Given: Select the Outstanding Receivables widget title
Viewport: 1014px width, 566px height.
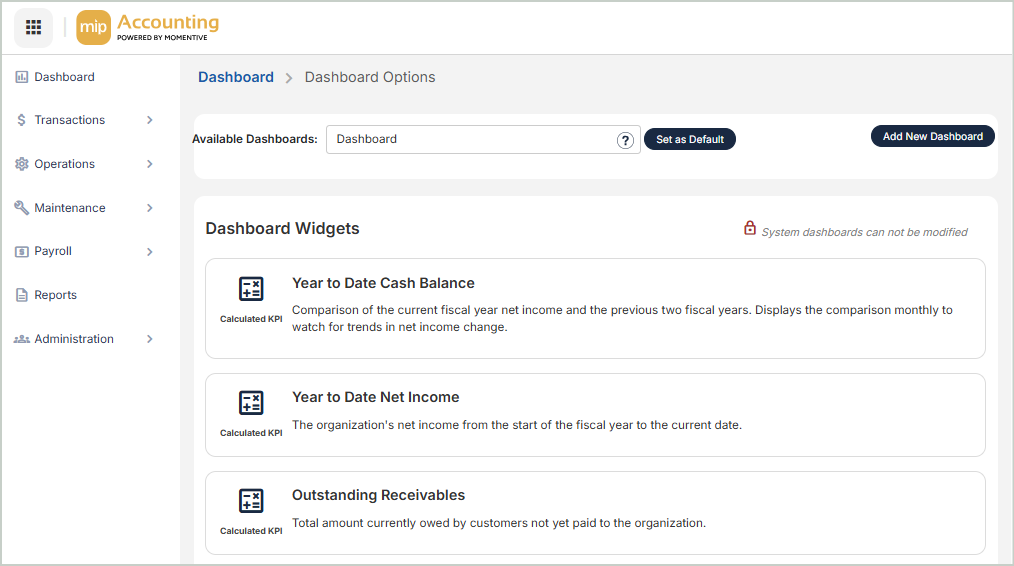Looking at the screenshot, I should (x=378, y=495).
